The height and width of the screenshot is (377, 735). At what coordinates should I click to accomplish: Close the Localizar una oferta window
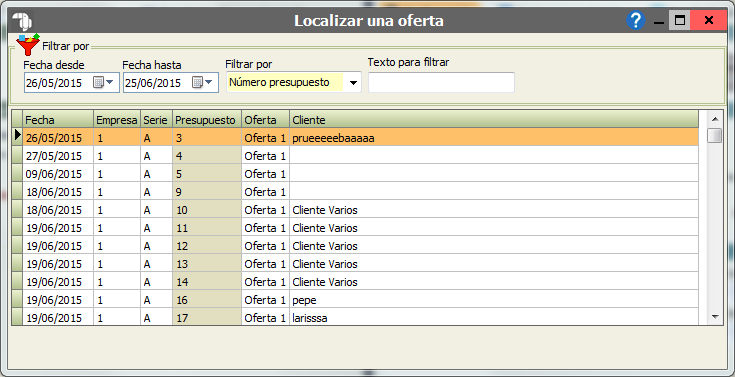[x=708, y=20]
